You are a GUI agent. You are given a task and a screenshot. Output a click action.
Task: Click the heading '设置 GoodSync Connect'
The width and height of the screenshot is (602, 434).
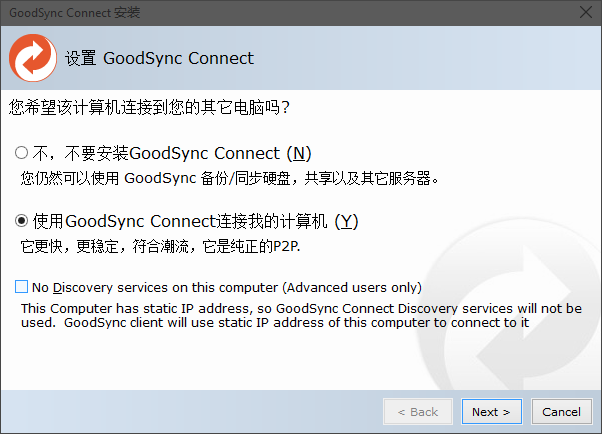[160, 58]
